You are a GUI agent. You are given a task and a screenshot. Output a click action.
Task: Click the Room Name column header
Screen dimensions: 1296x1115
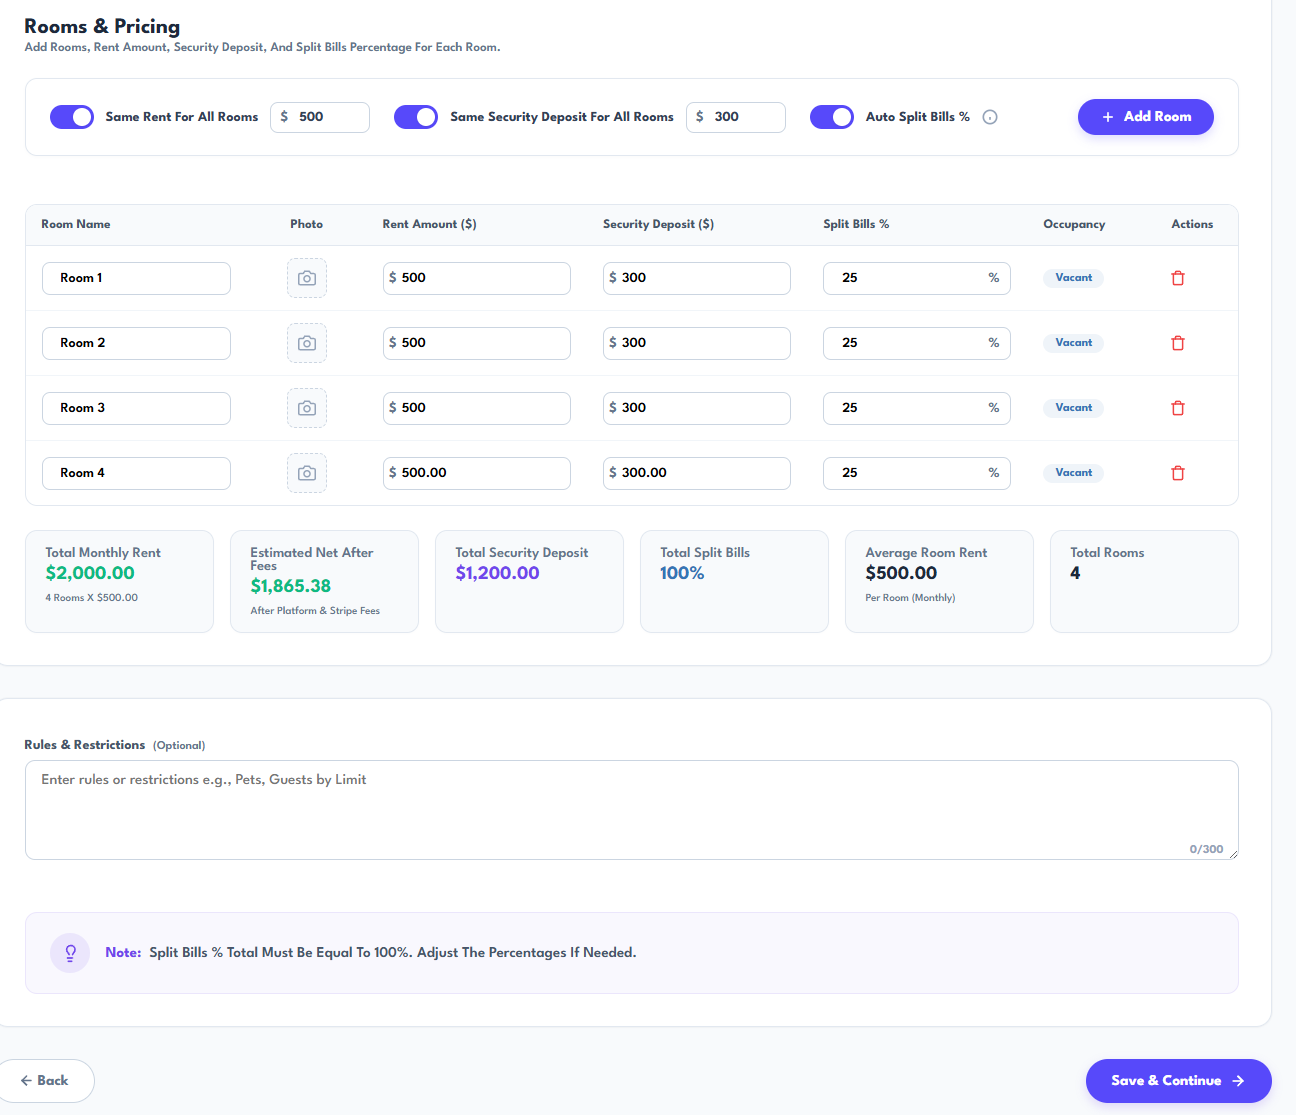76,224
